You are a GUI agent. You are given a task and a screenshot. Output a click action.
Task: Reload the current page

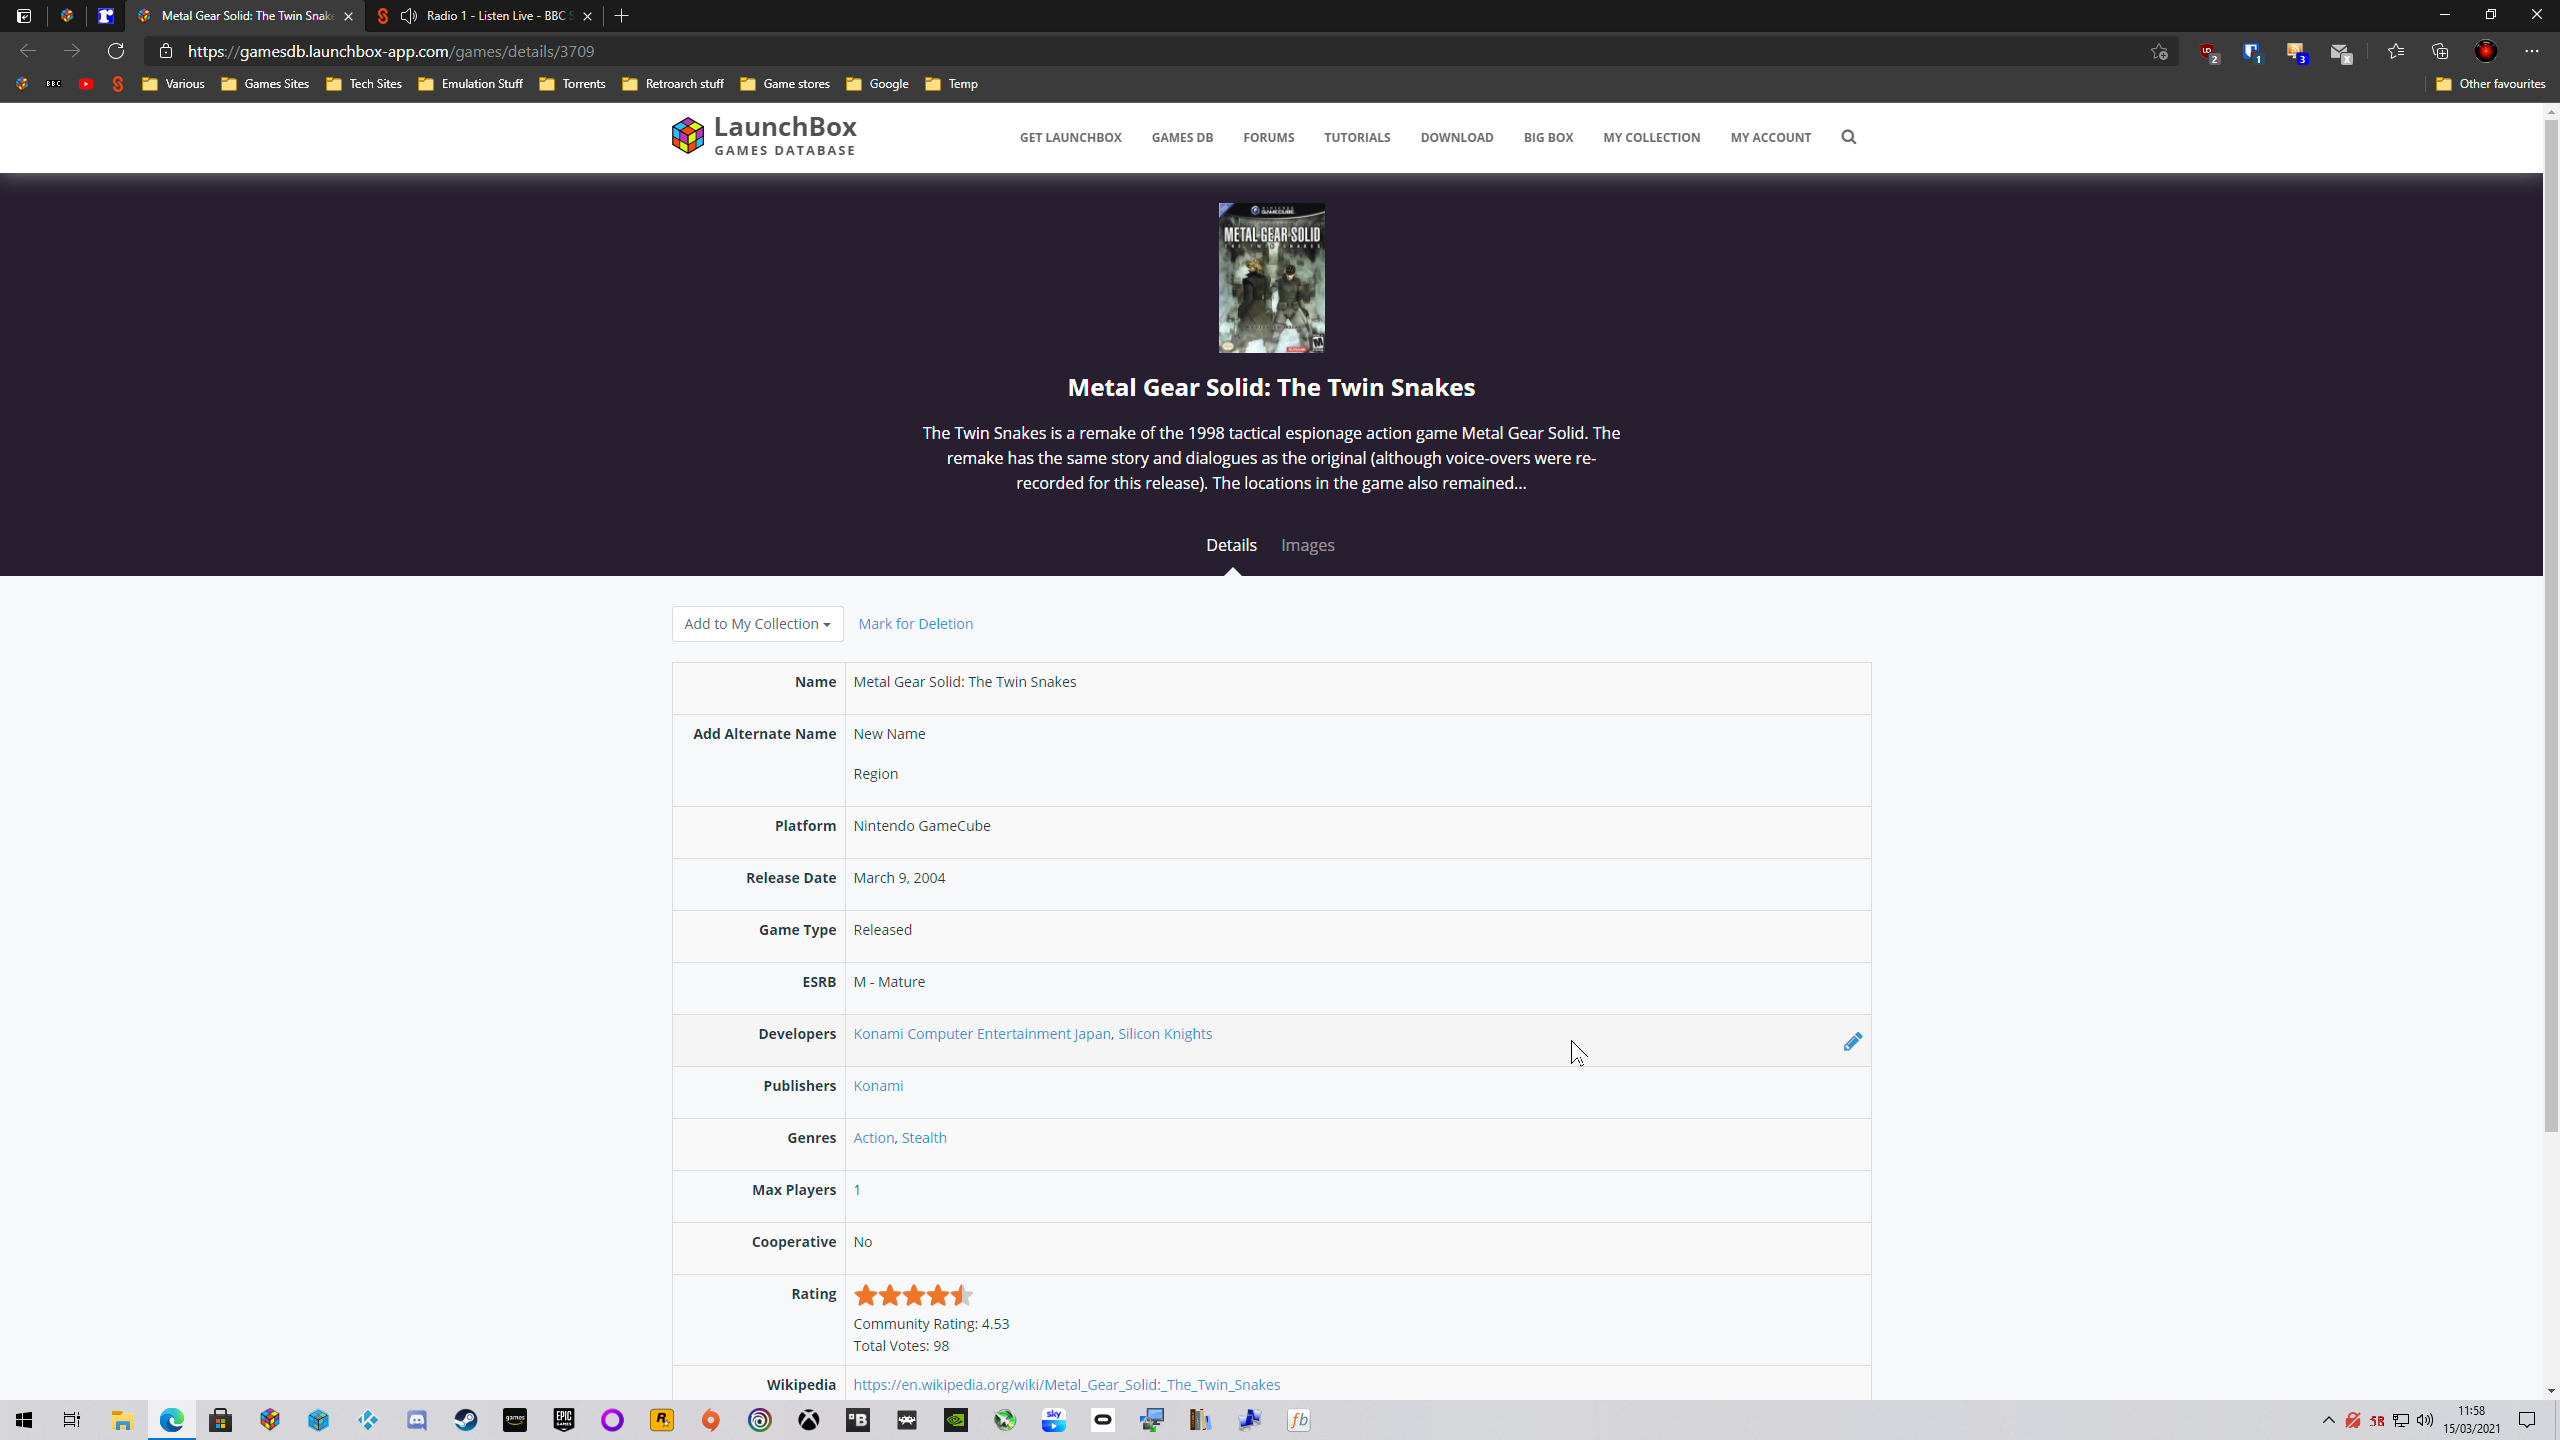(x=116, y=51)
